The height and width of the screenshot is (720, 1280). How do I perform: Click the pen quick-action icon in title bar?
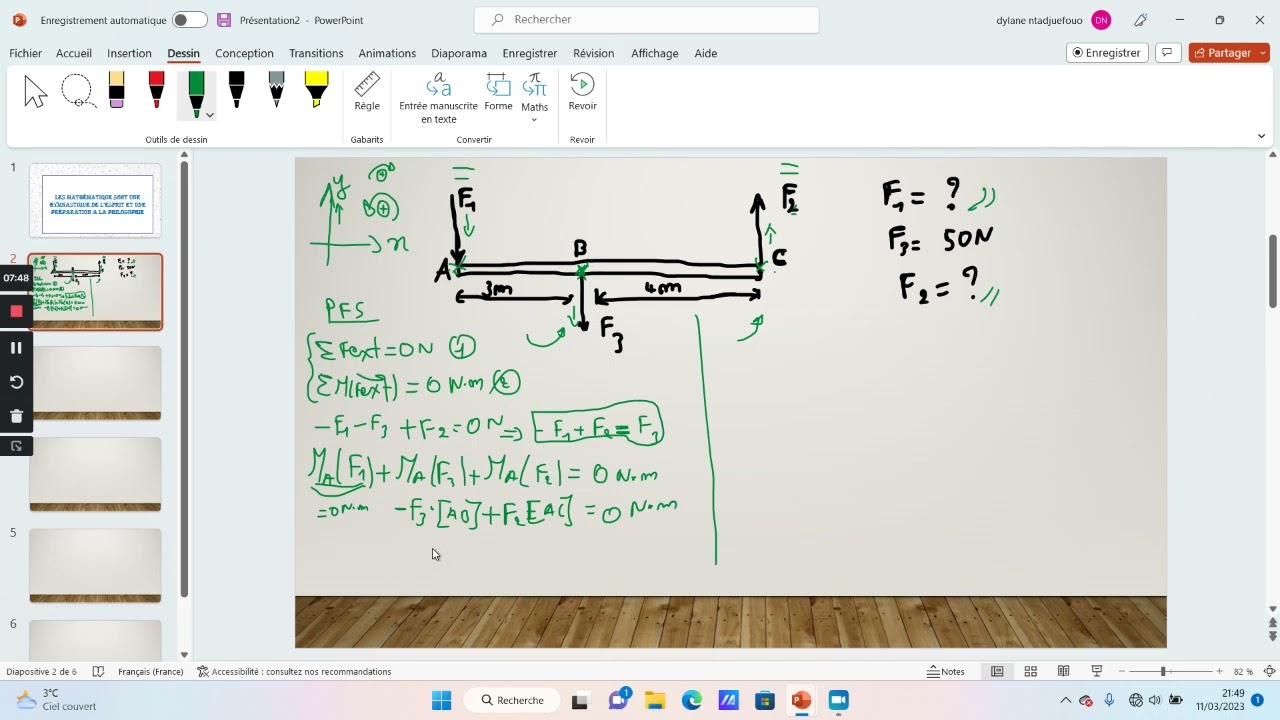(1141, 20)
